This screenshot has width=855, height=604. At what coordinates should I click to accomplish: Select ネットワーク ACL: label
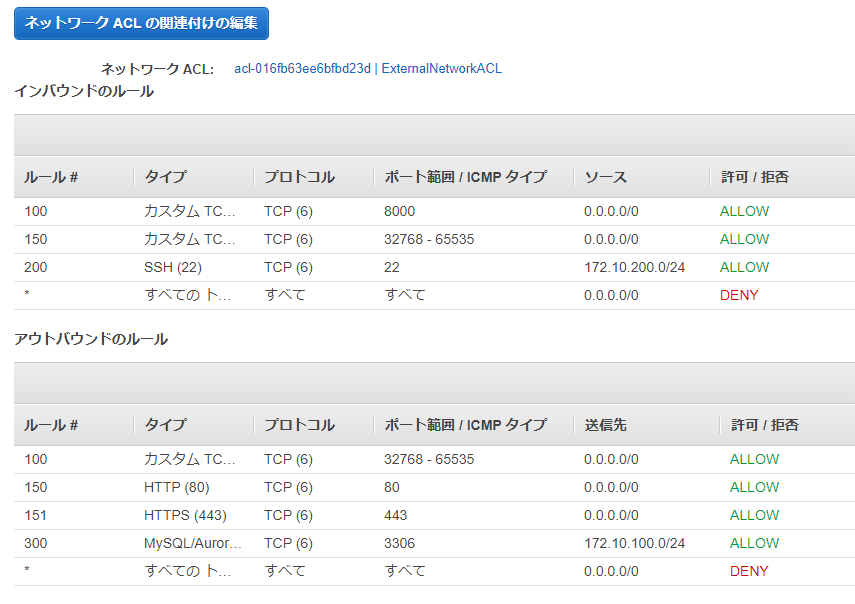pos(157,69)
